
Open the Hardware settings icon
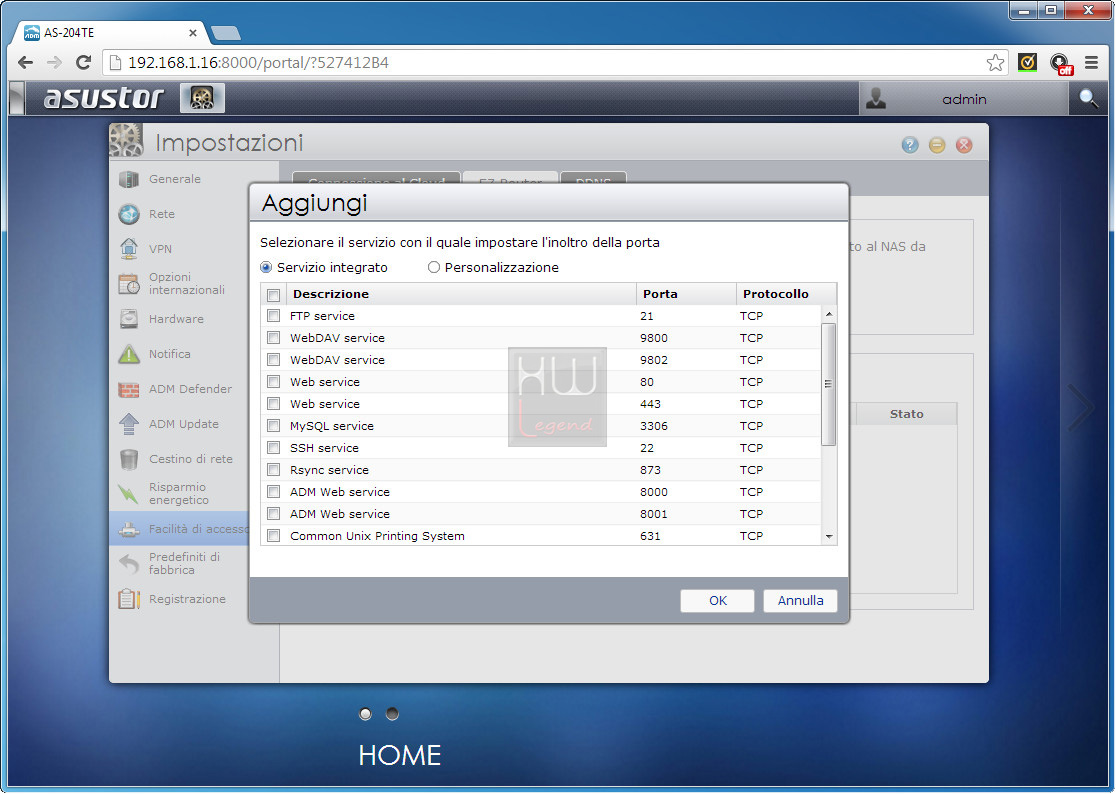pyautogui.click(x=129, y=319)
